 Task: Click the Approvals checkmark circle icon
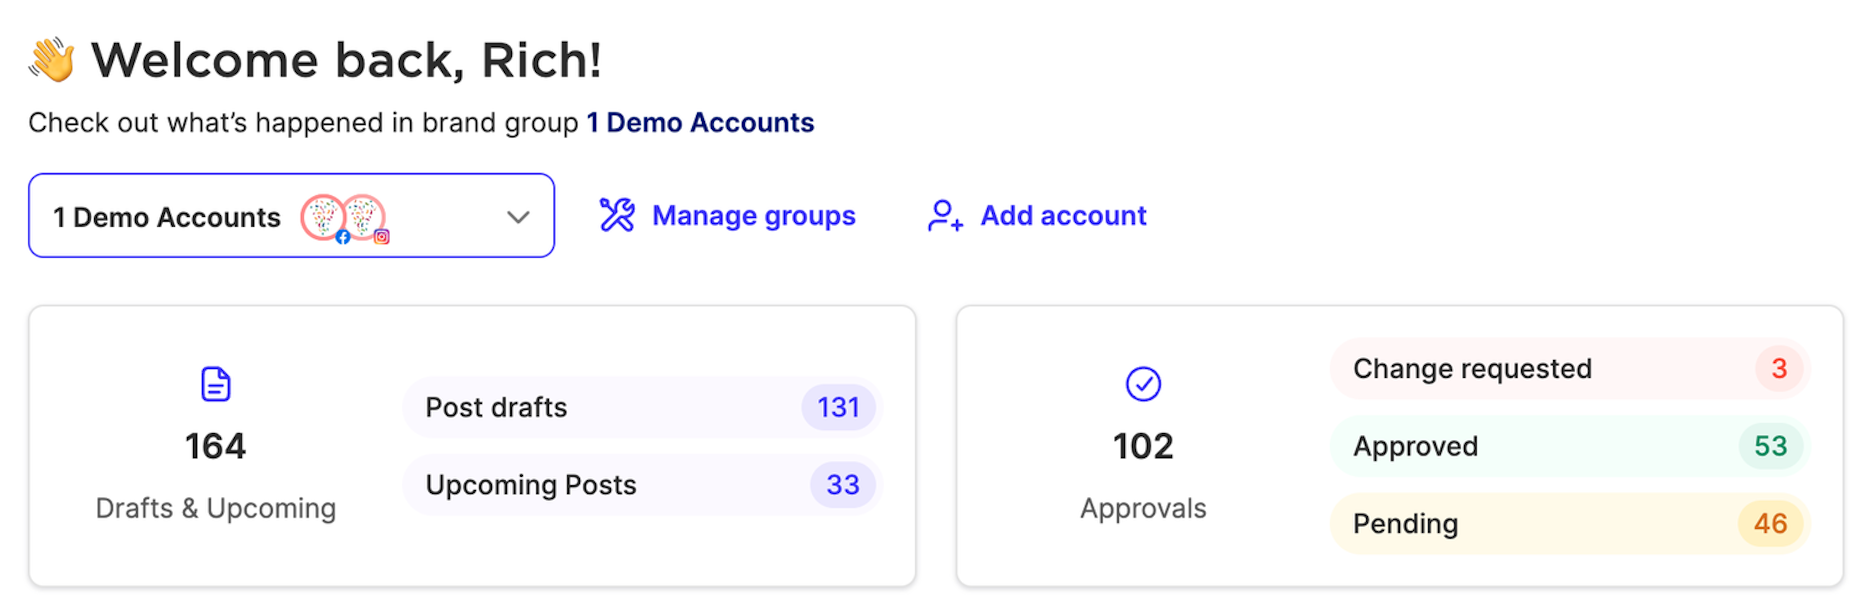click(x=1143, y=384)
